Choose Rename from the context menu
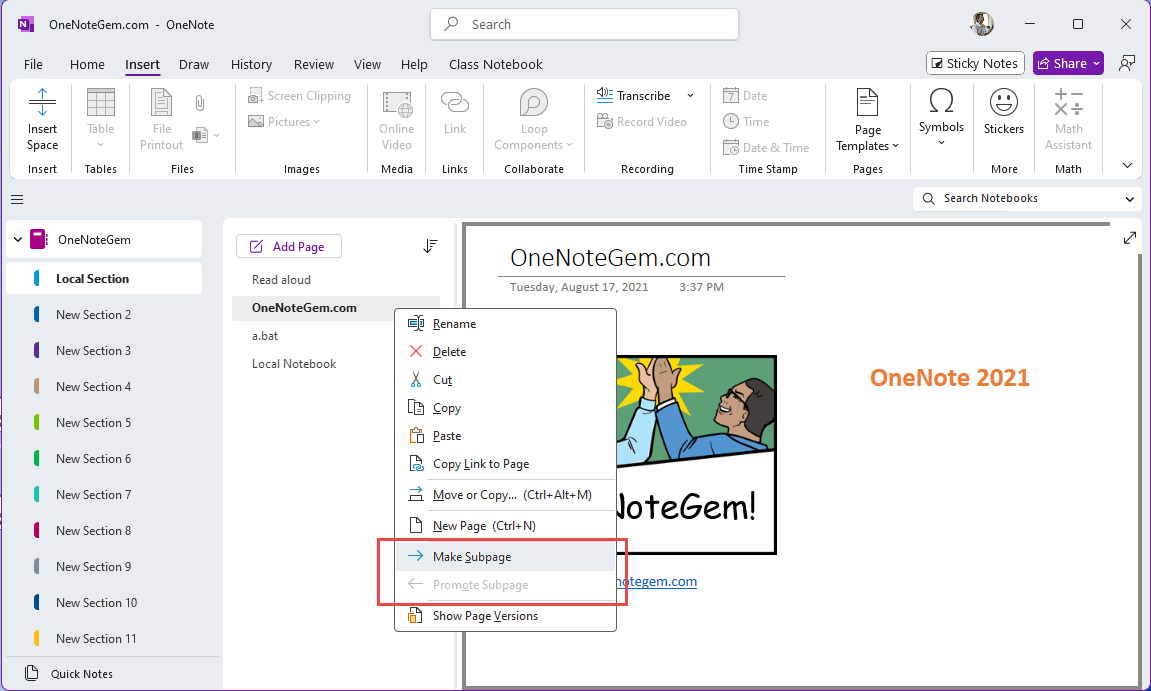 pyautogui.click(x=505, y=324)
